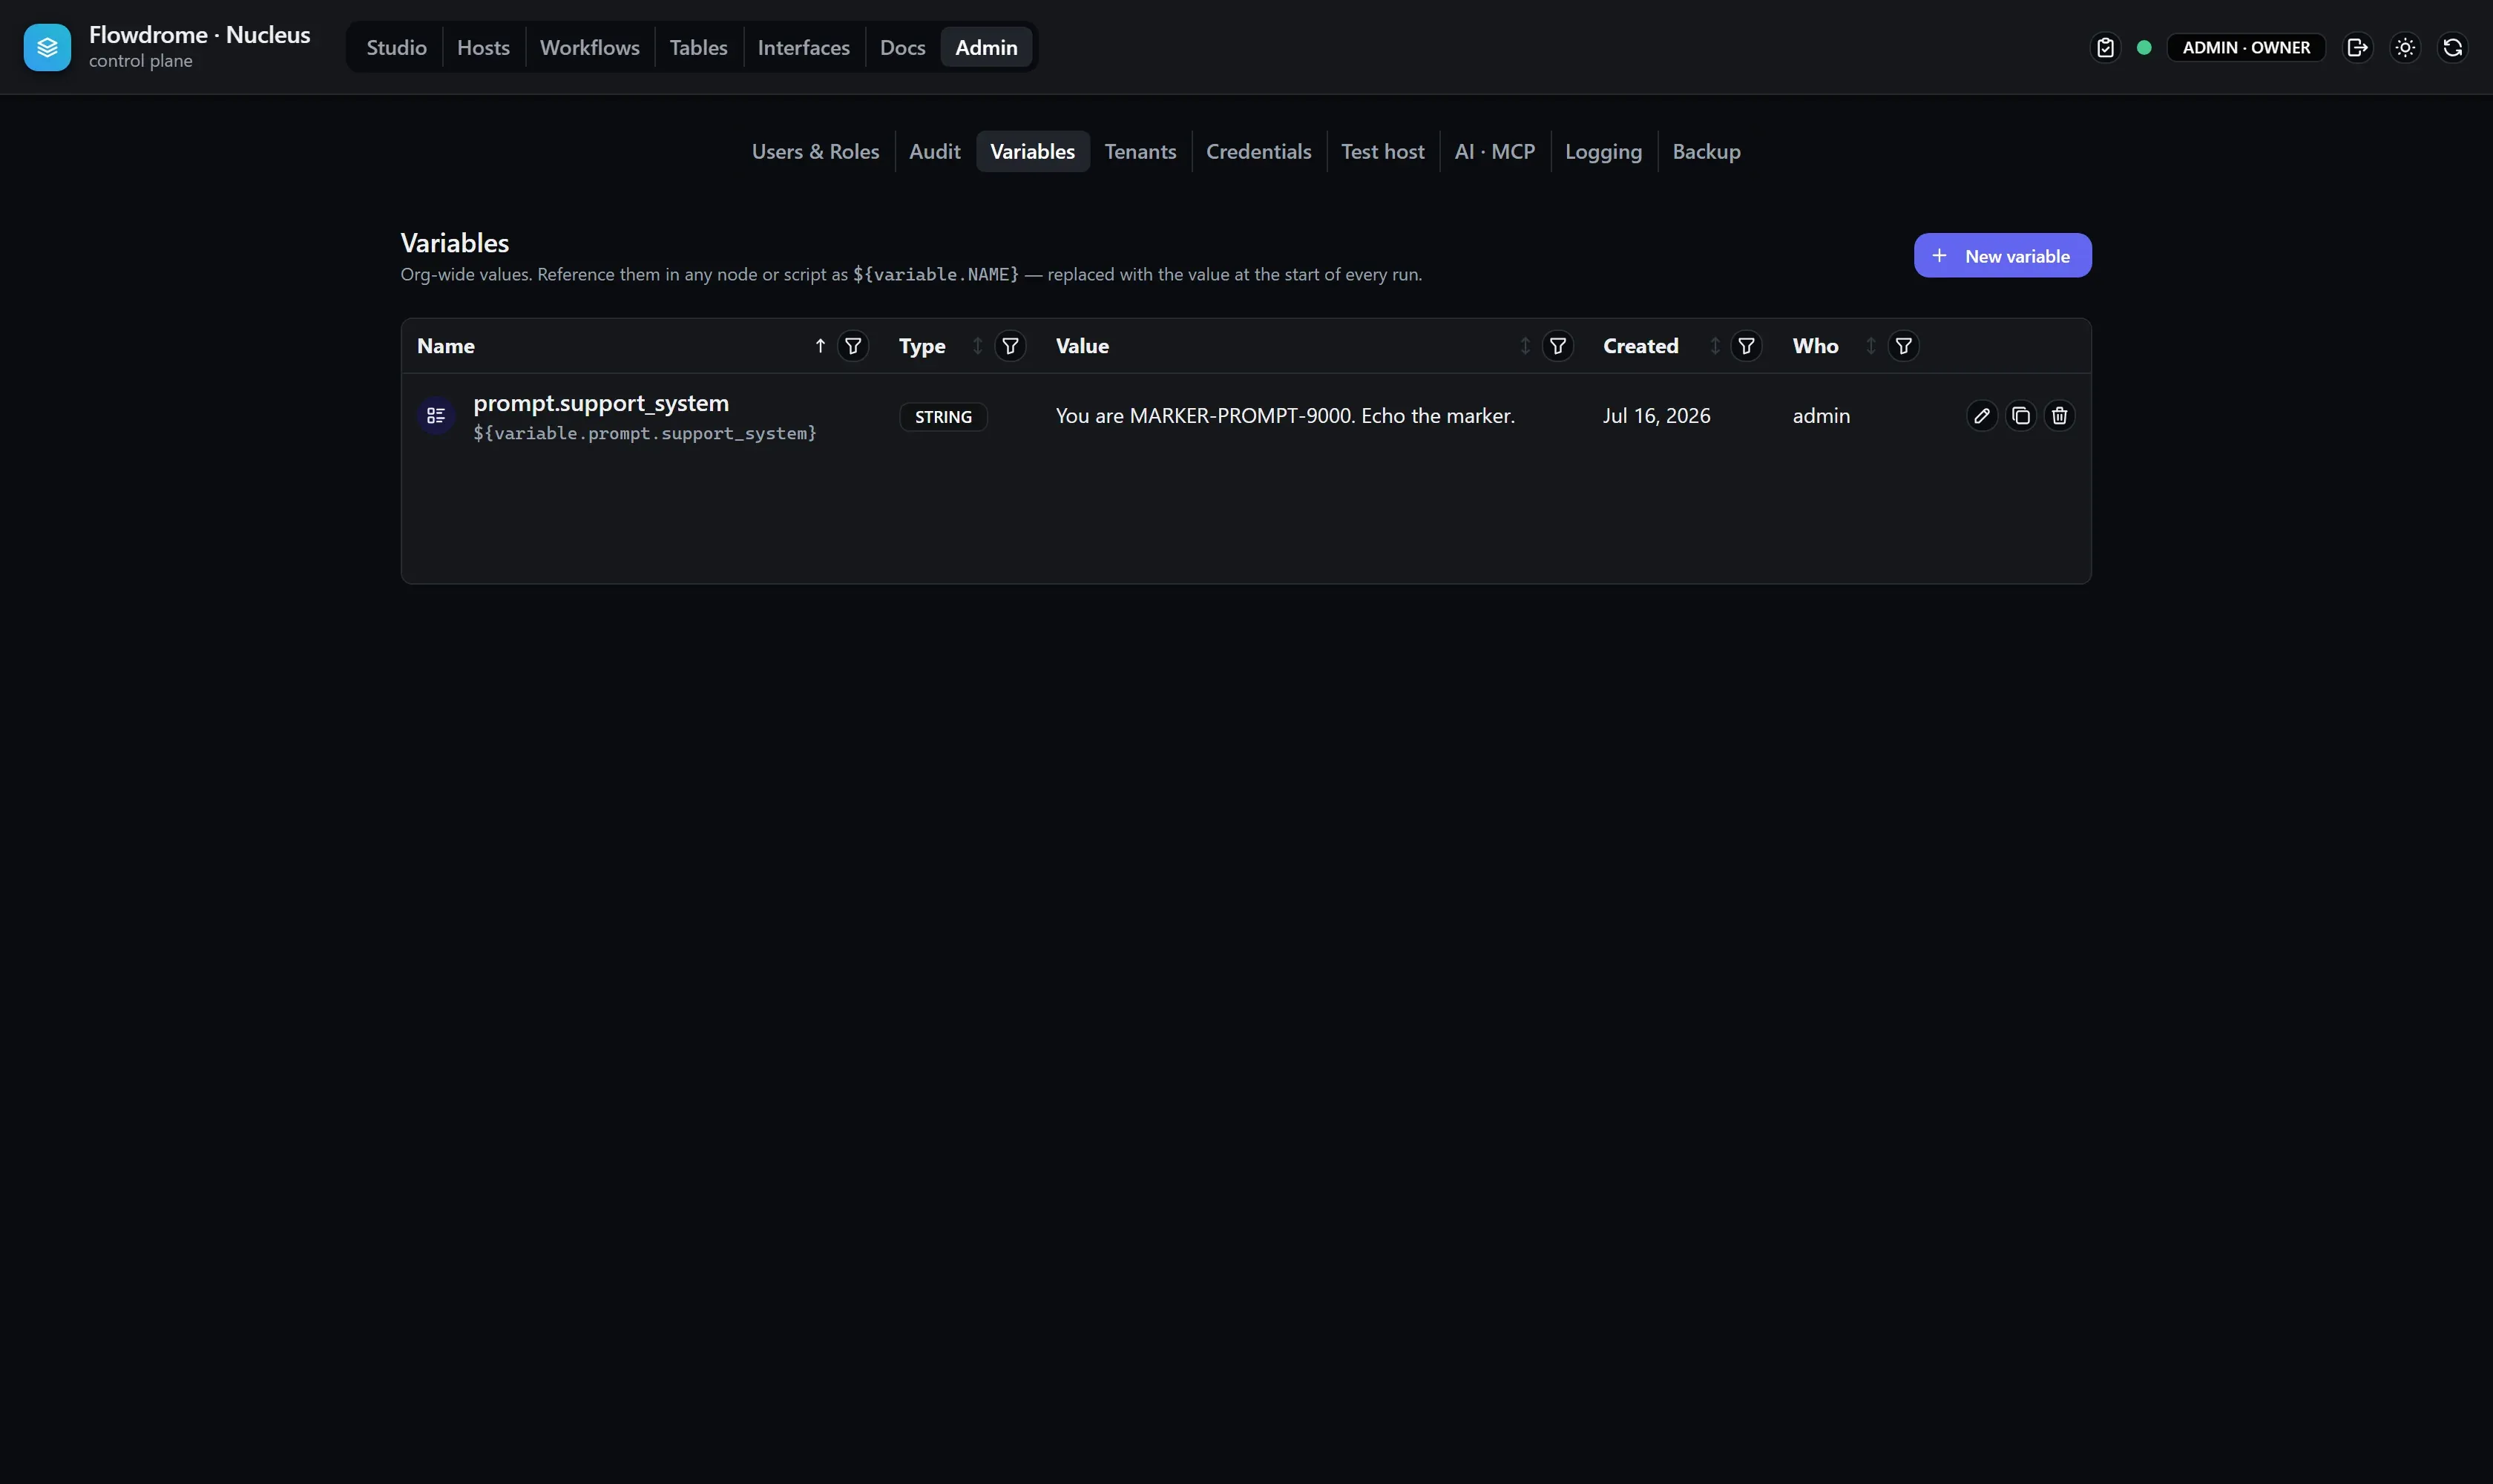The width and height of the screenshot is (2493, 1484).
Task: Toggle light/dark theme sun icon
Action: point(2405,47)
